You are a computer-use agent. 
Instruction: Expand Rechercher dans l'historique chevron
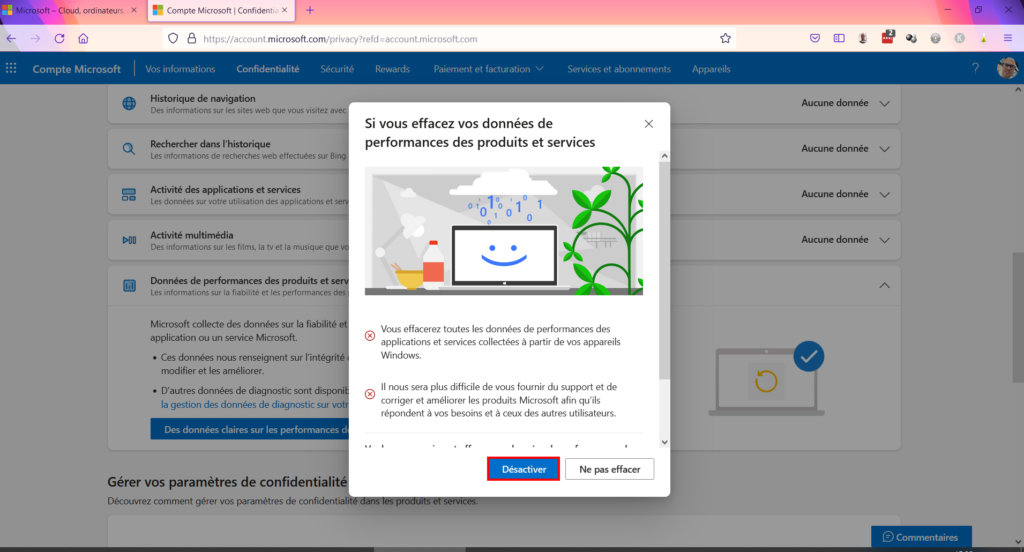(884, 149)
